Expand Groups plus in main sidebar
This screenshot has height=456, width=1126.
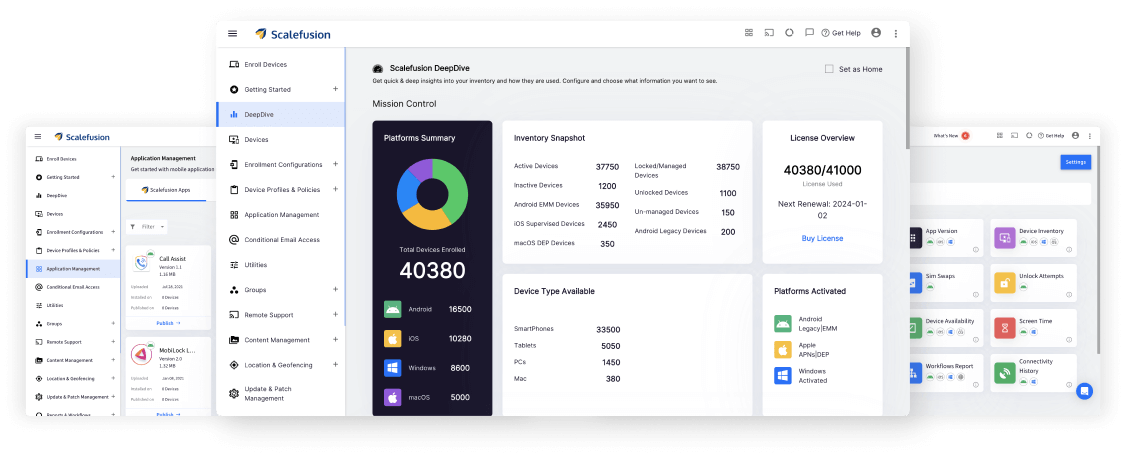click(335, 289)
